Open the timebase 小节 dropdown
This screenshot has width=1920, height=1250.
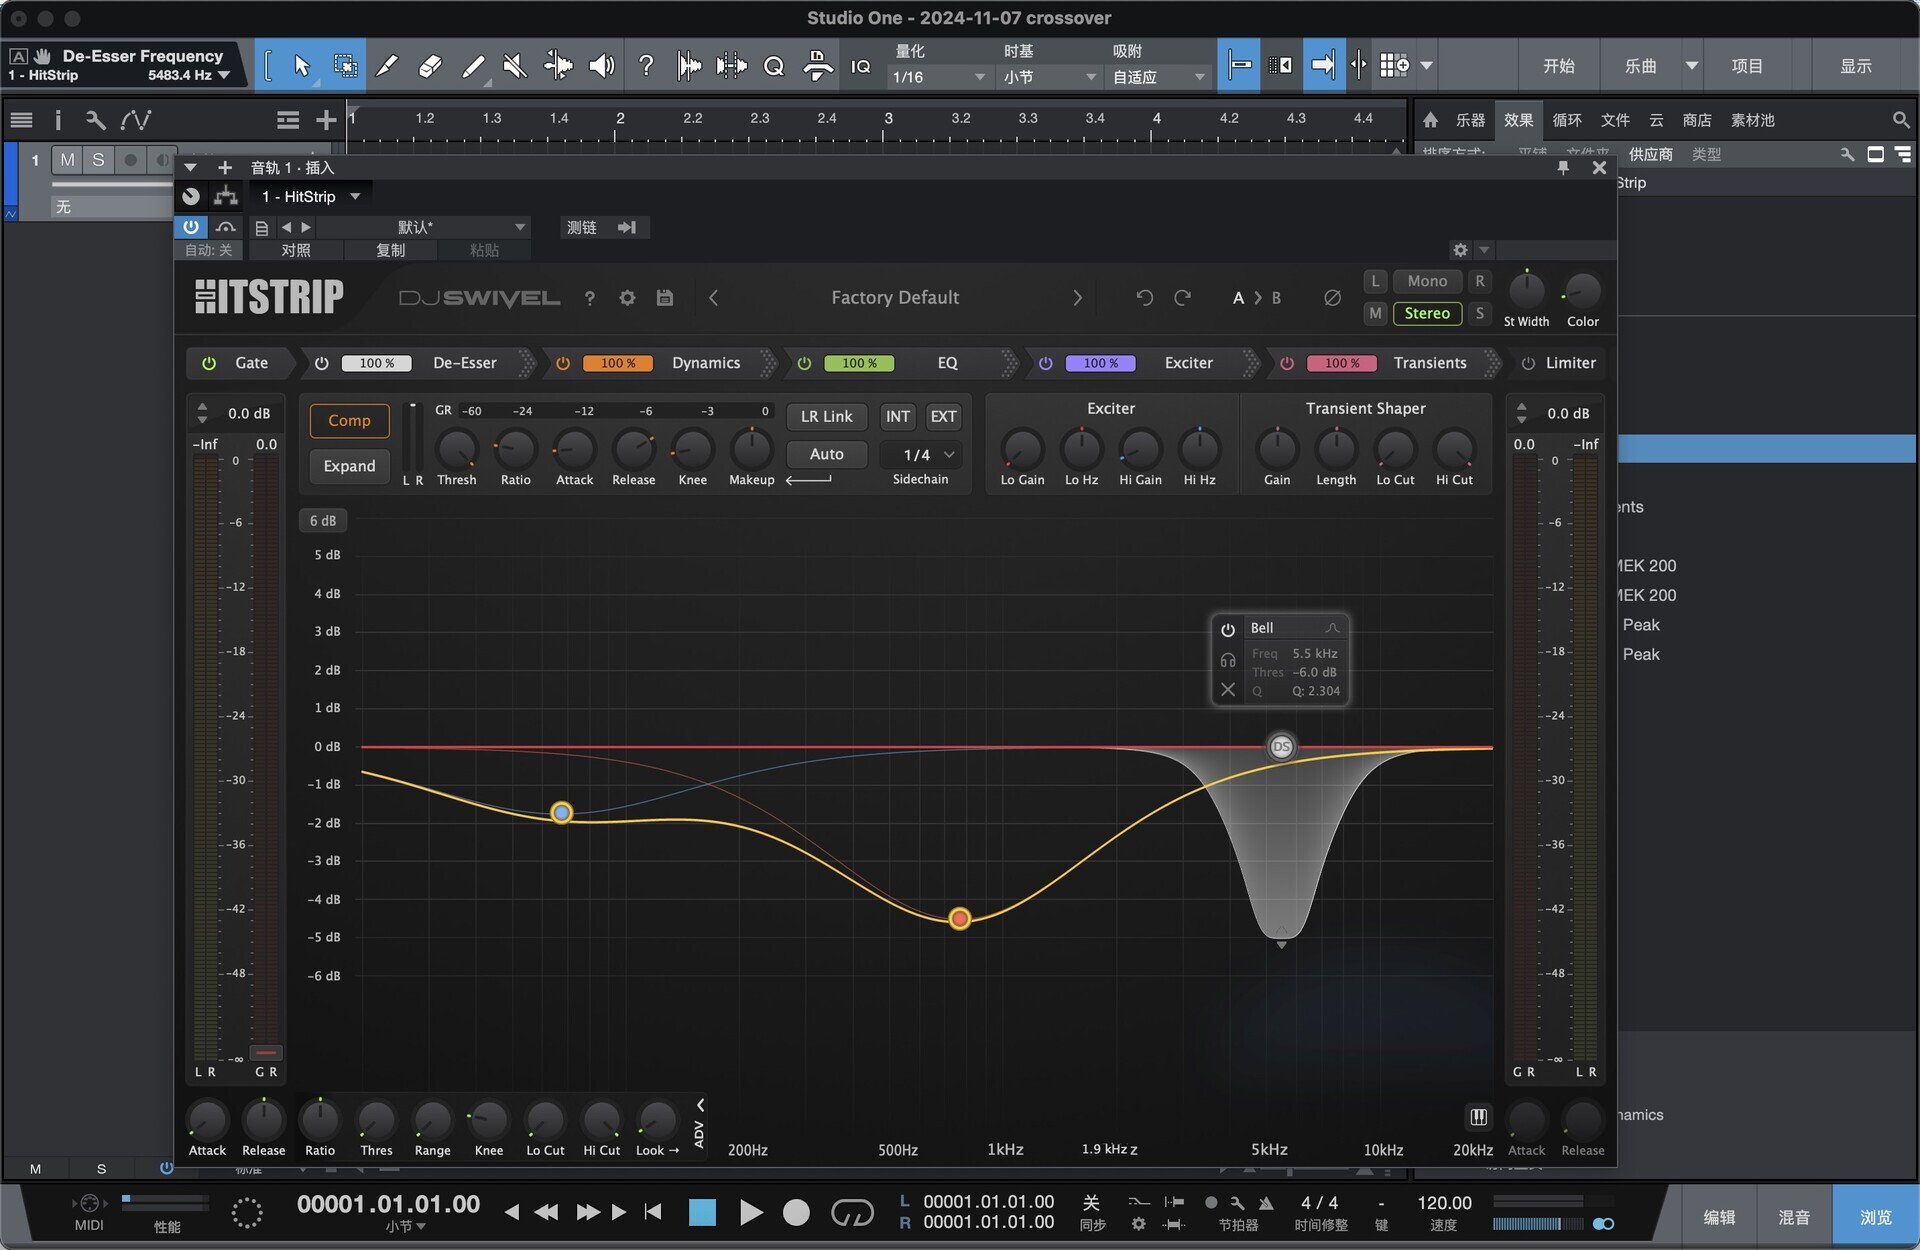[x=1049, y=77]
